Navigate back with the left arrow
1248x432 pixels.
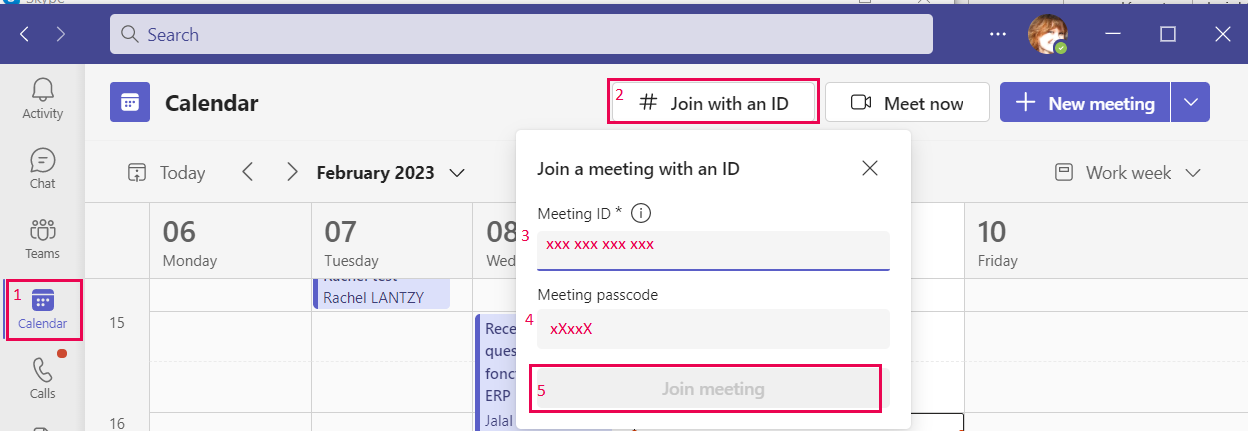25,34
